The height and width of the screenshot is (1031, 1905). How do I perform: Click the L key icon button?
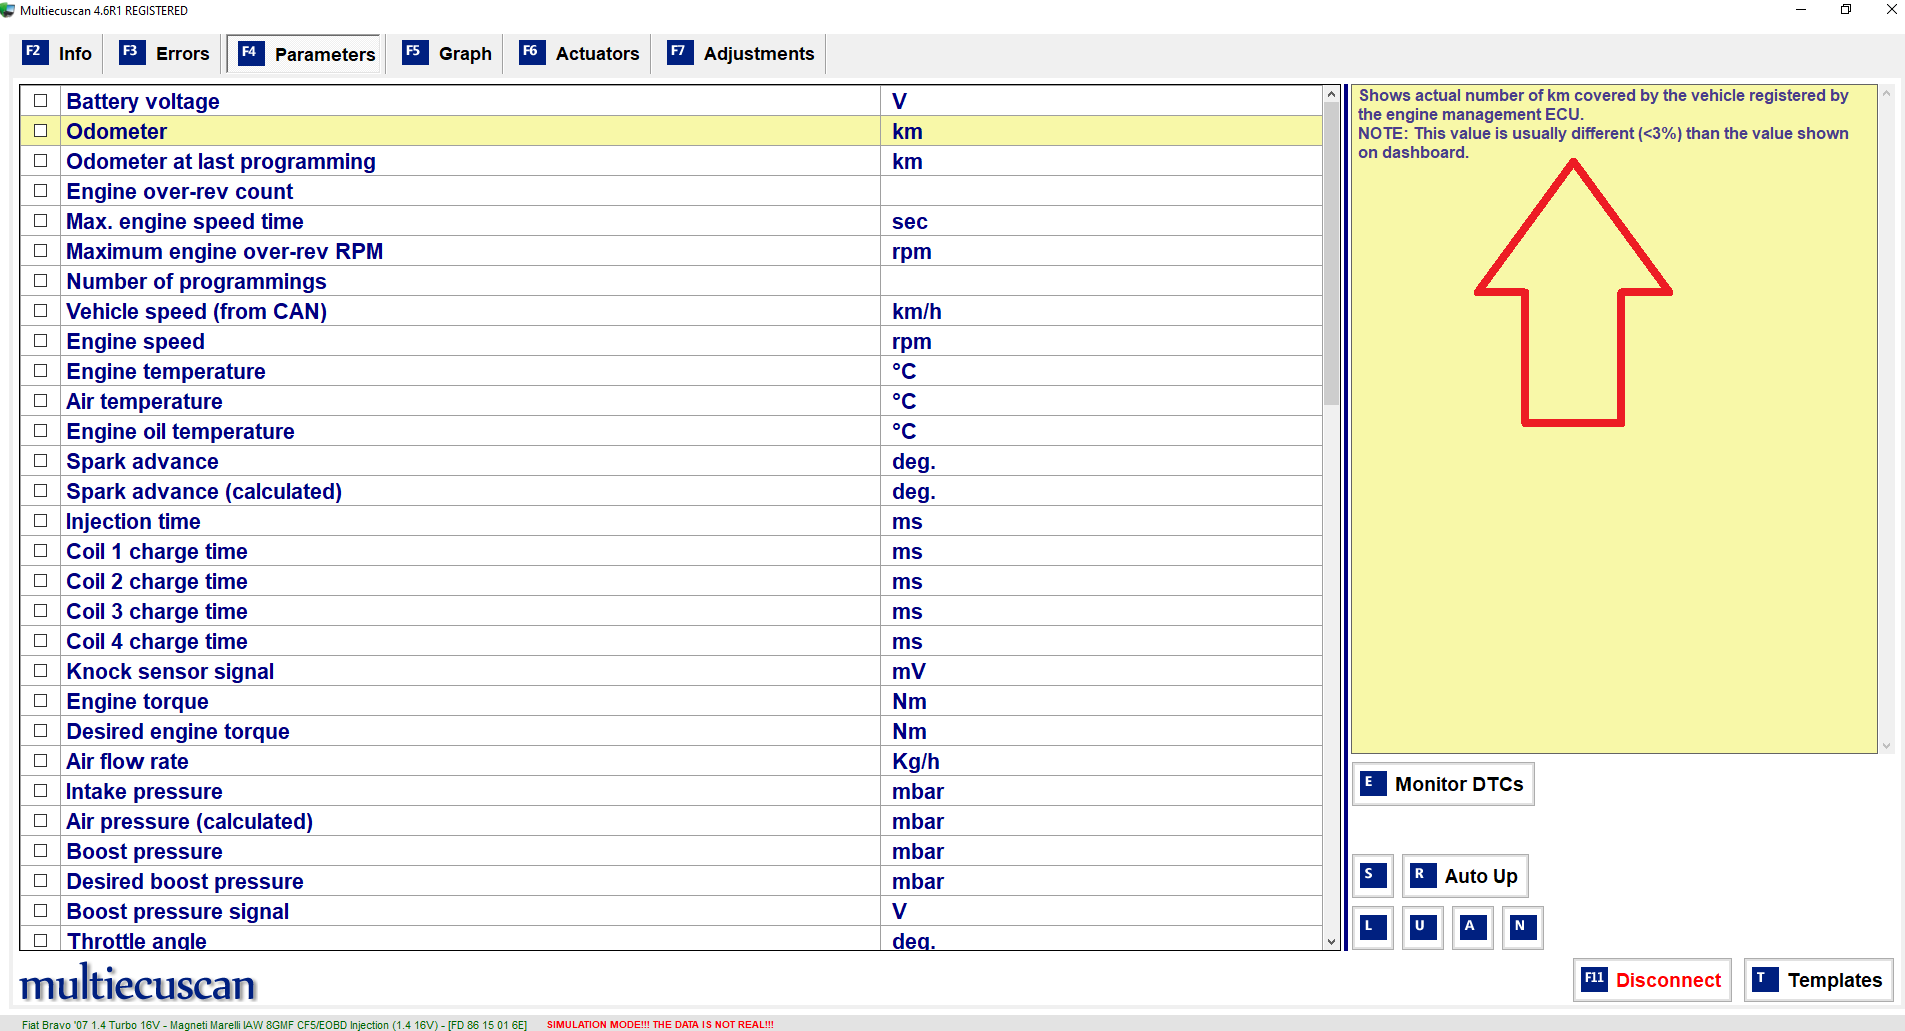click(1373, 927)
